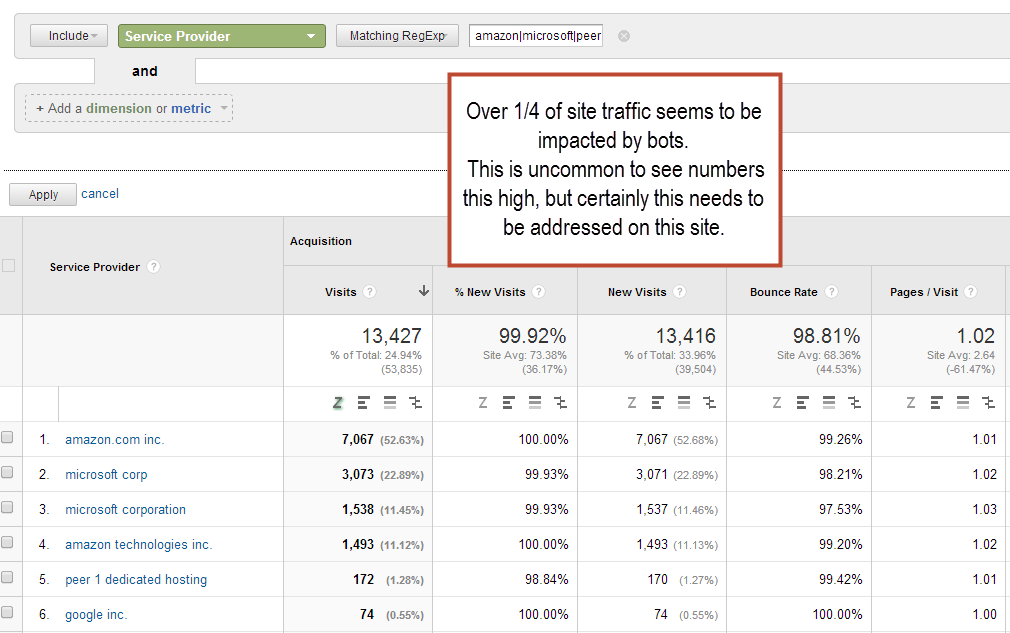Click the New Visits column header

[x=637, y=292]
